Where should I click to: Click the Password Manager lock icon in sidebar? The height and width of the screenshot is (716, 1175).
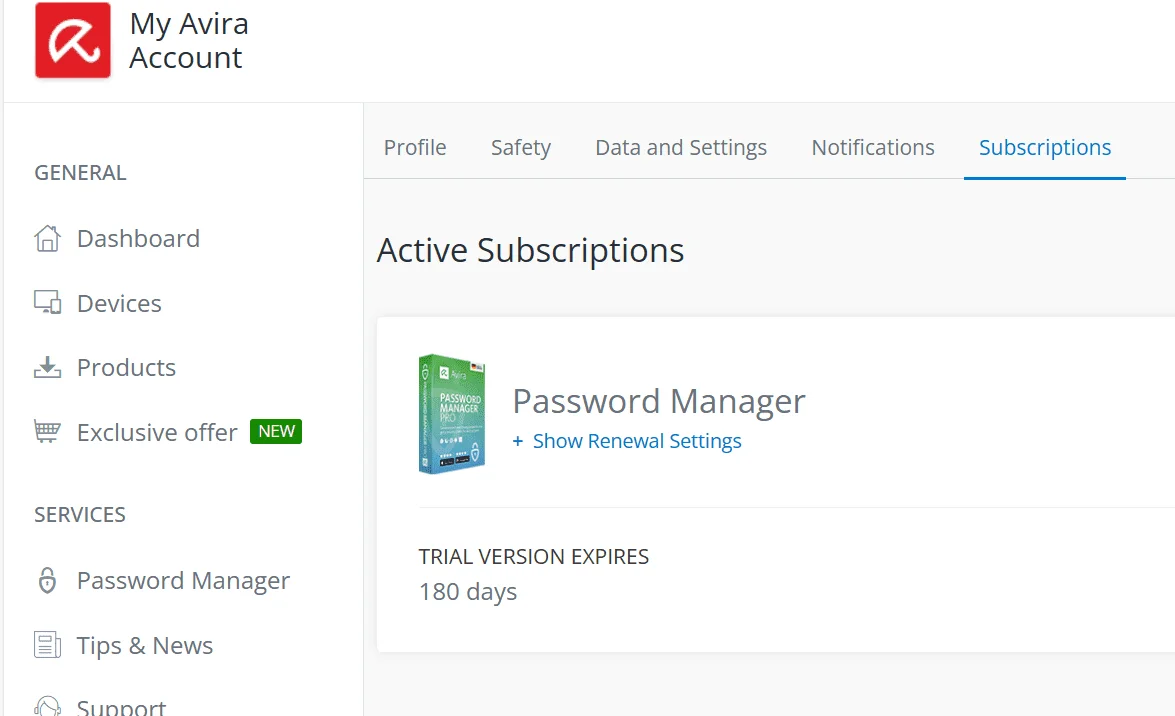click(47, 580)
